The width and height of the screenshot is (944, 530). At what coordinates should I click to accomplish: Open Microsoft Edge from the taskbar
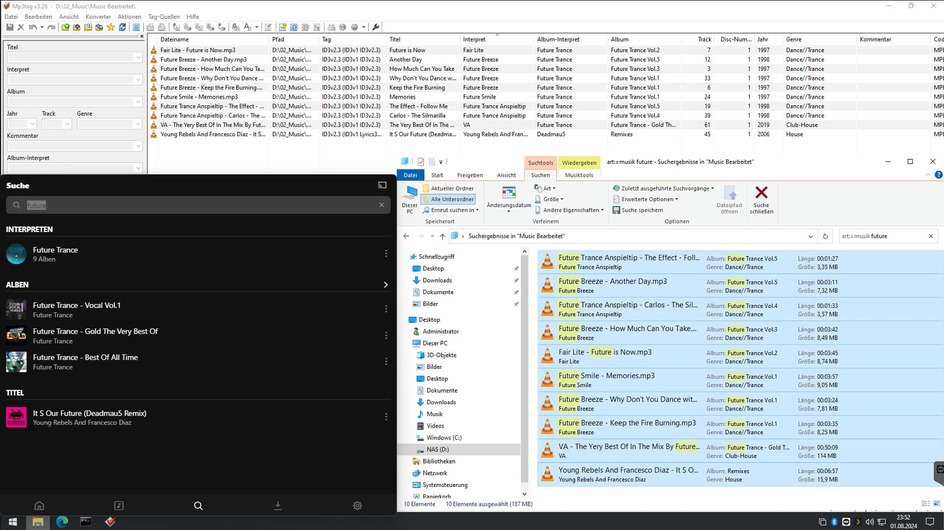61,522
